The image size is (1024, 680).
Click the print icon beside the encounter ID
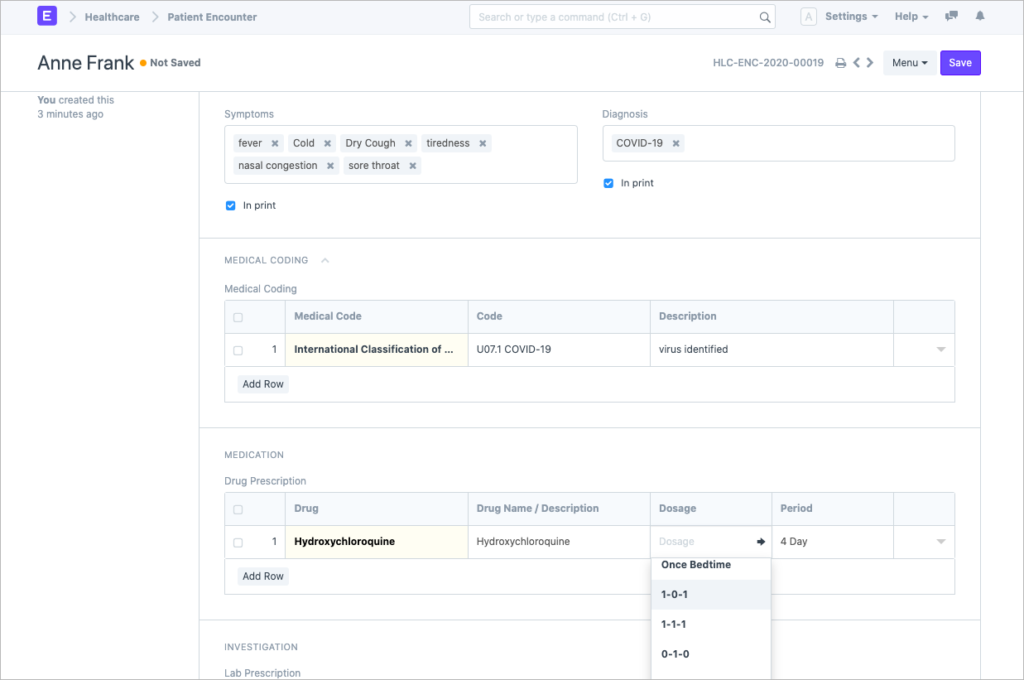pos(840,63)
